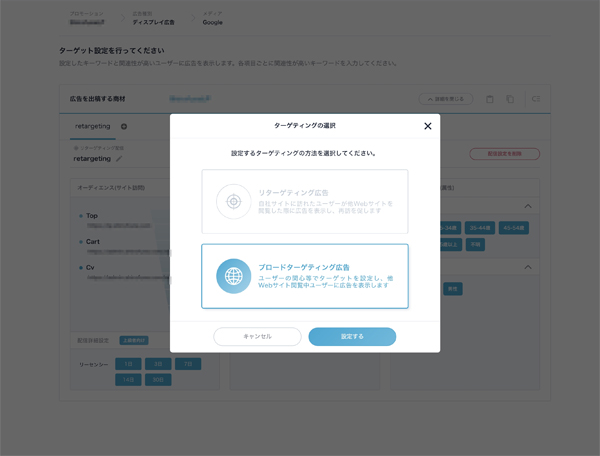This screenshot has height=456, width=600.
Task: Click the オーディエンス(サイト訪問) panel header
Action: 111,188
